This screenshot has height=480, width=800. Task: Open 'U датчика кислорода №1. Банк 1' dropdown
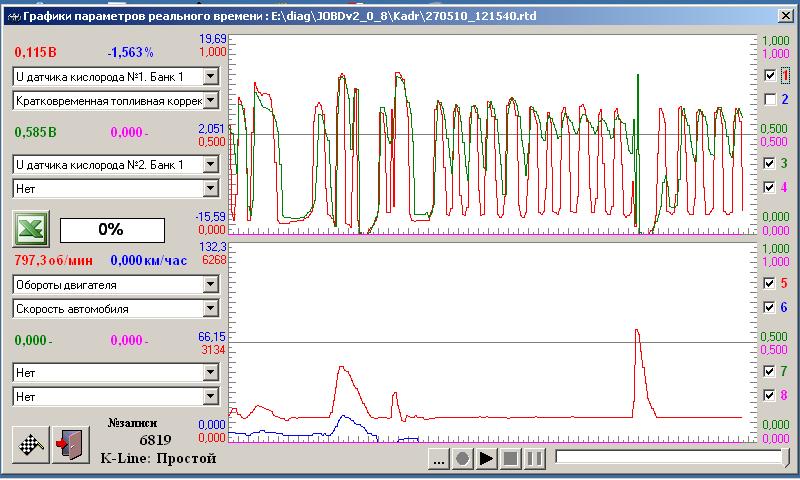point(210,76)
